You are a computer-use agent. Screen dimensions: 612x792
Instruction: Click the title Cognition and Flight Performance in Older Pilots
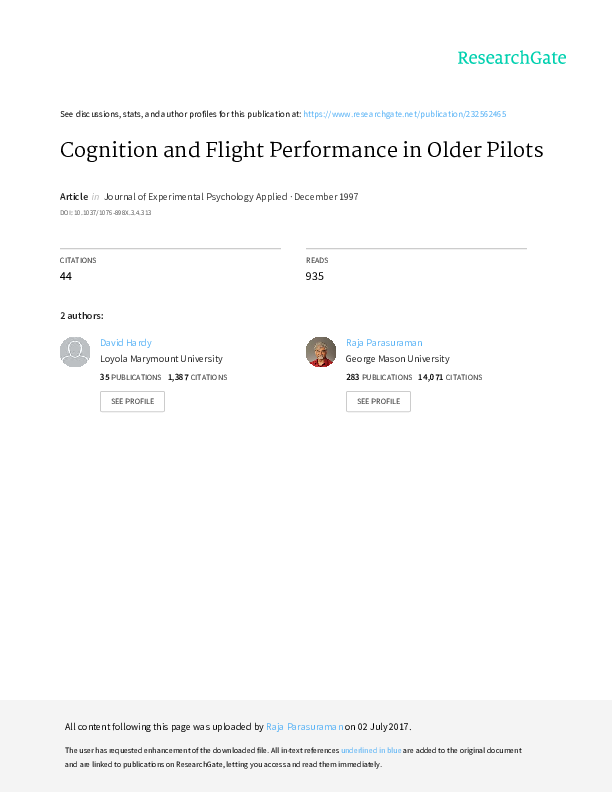click(x=301, y=150)
